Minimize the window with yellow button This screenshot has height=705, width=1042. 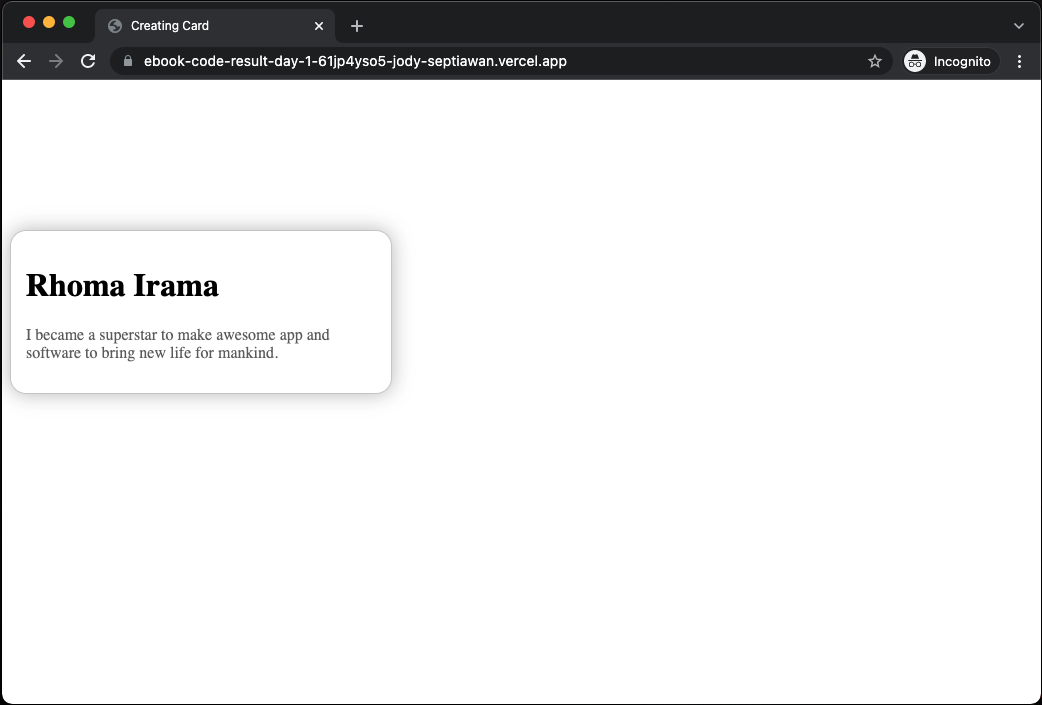pyautogui.click(x=49, y=23)
